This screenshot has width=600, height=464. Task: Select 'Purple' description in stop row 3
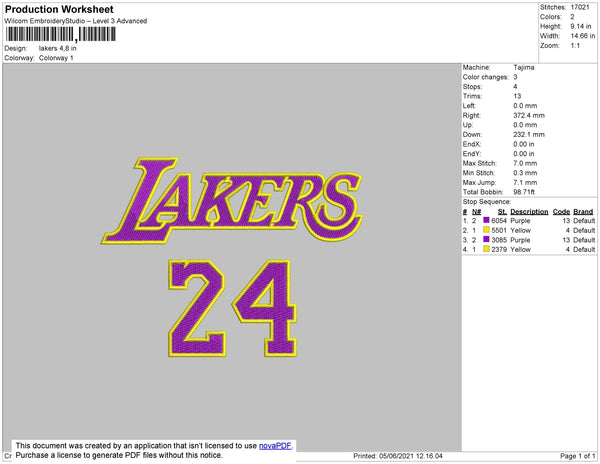coord(520,240)
